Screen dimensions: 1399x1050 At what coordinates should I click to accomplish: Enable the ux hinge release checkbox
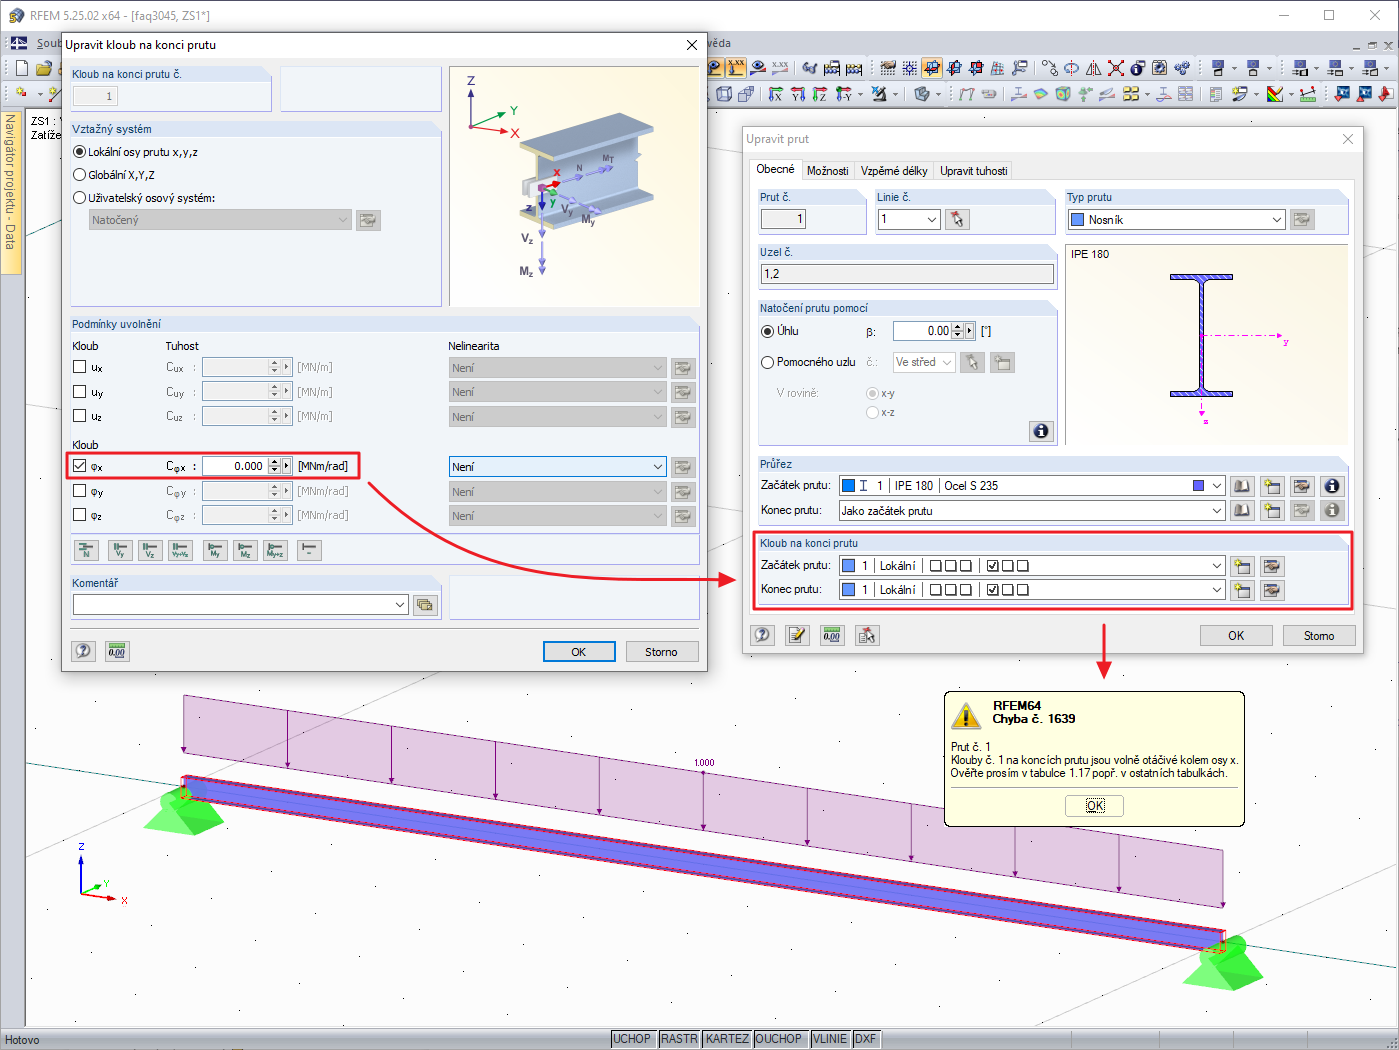pos(80,367)
